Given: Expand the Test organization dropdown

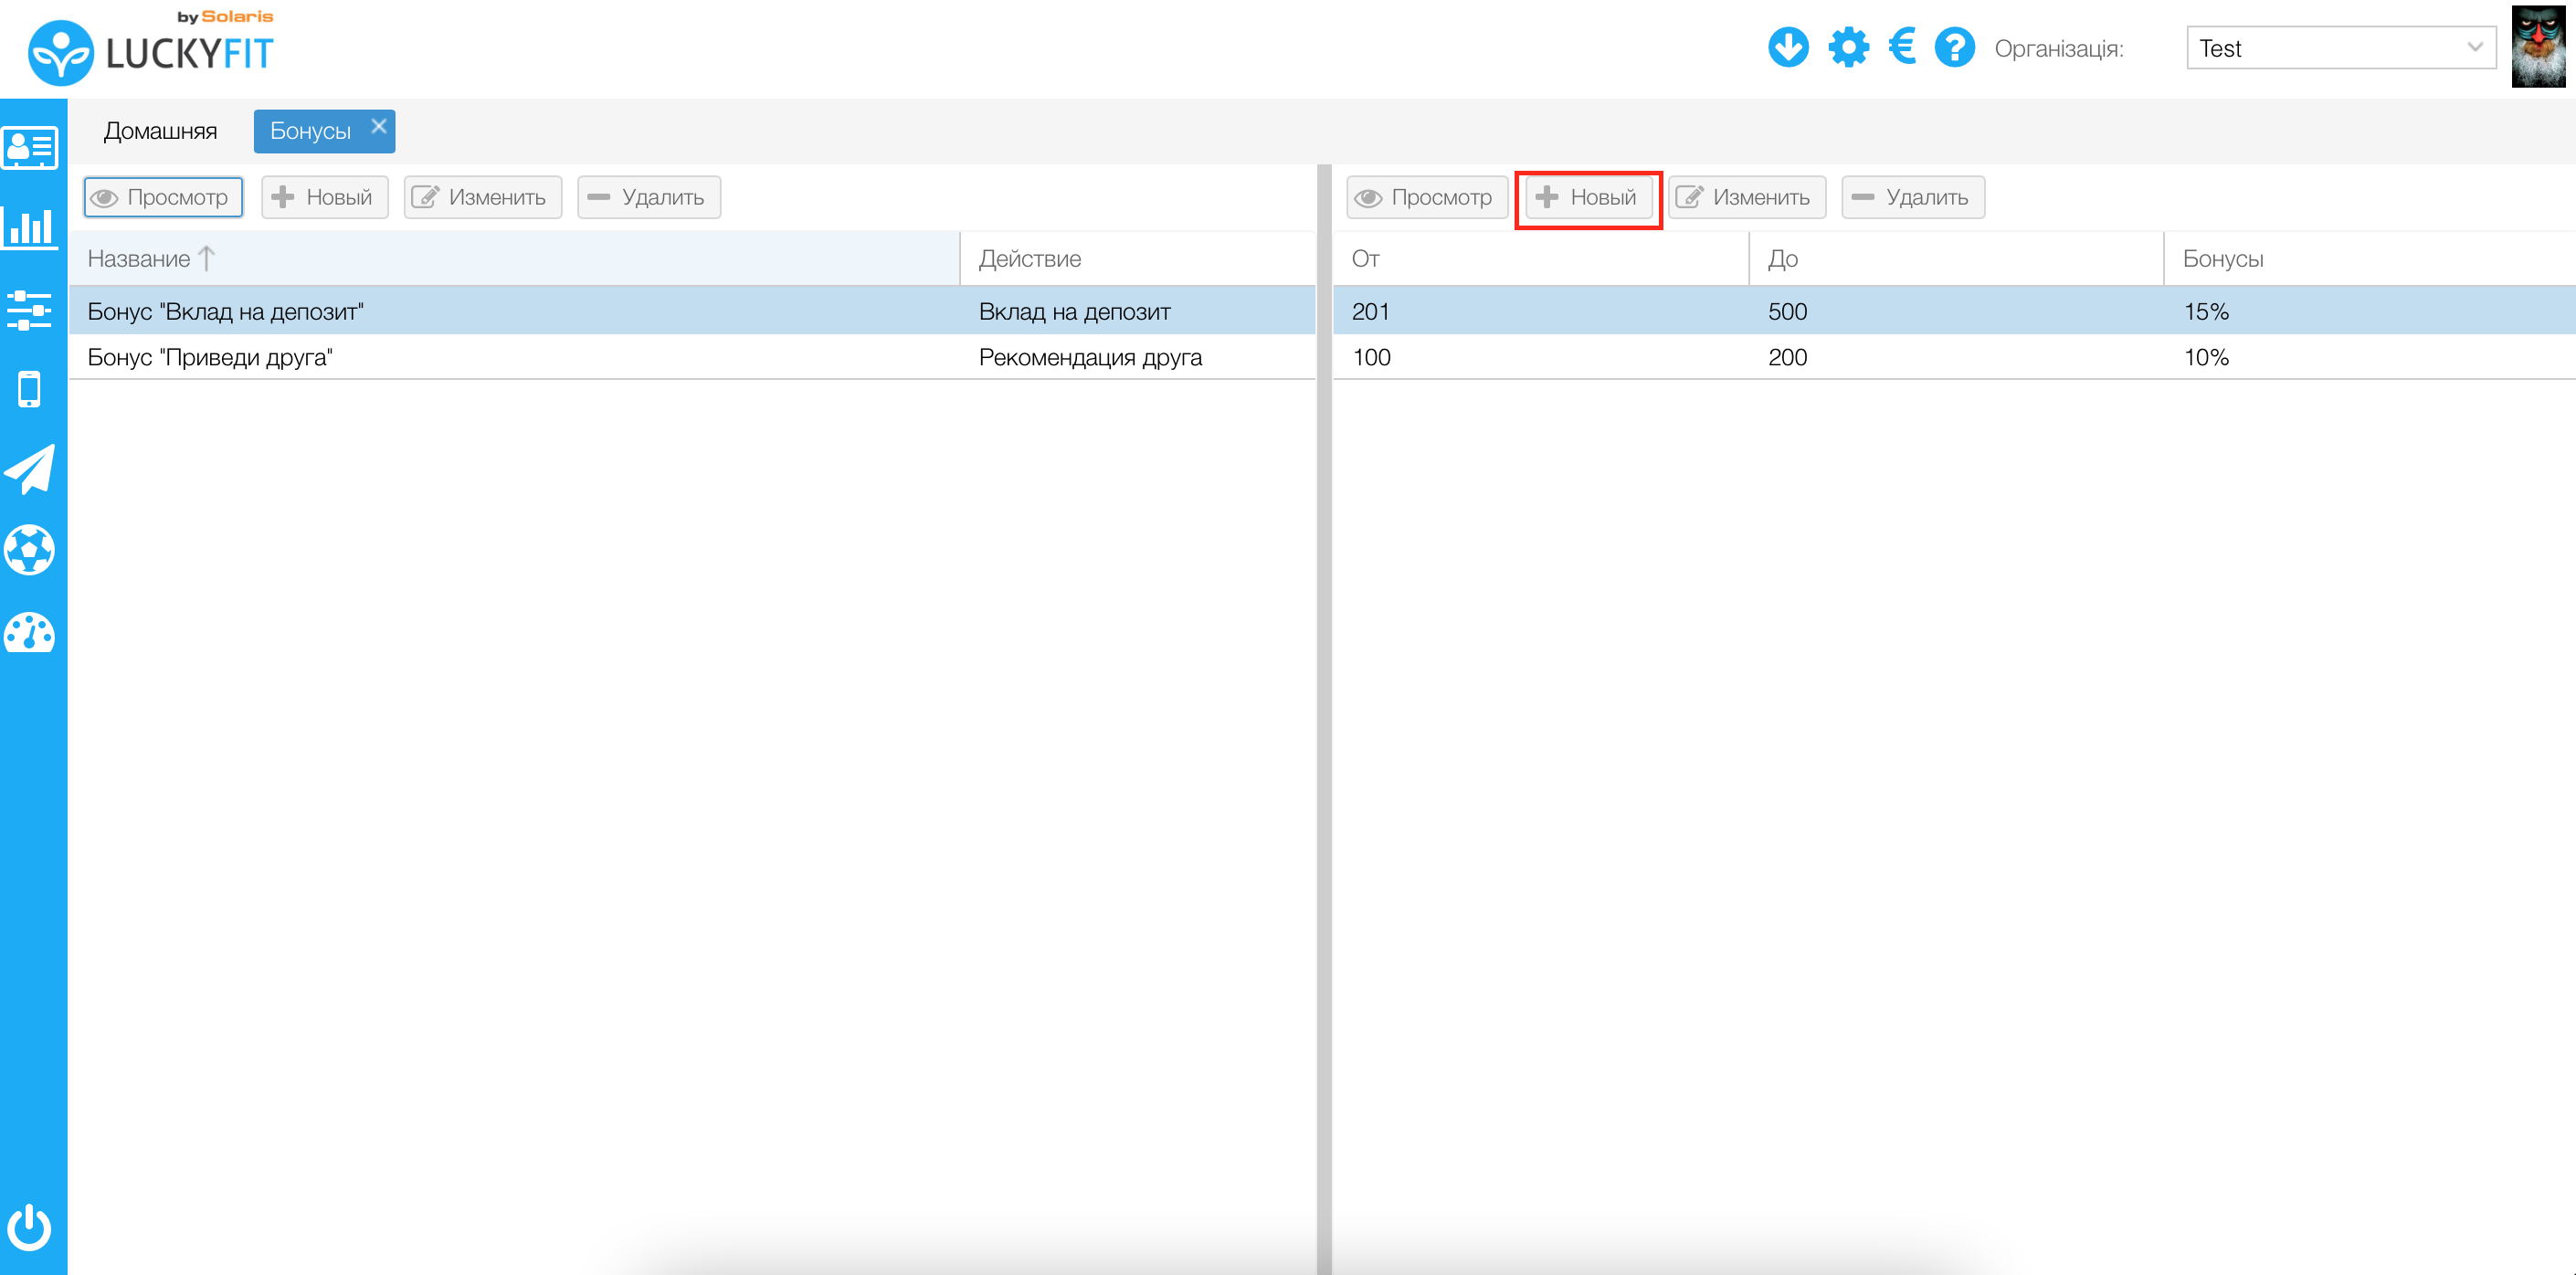Looking at the screenshot, I should [2340, 48].
